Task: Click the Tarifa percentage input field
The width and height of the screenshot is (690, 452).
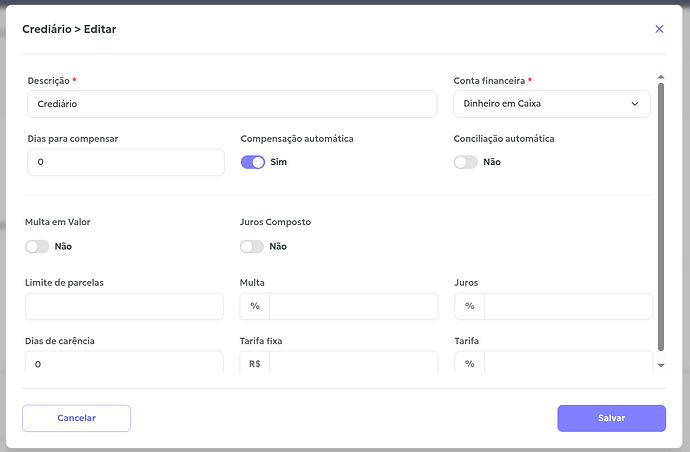Action: (567, 362)
